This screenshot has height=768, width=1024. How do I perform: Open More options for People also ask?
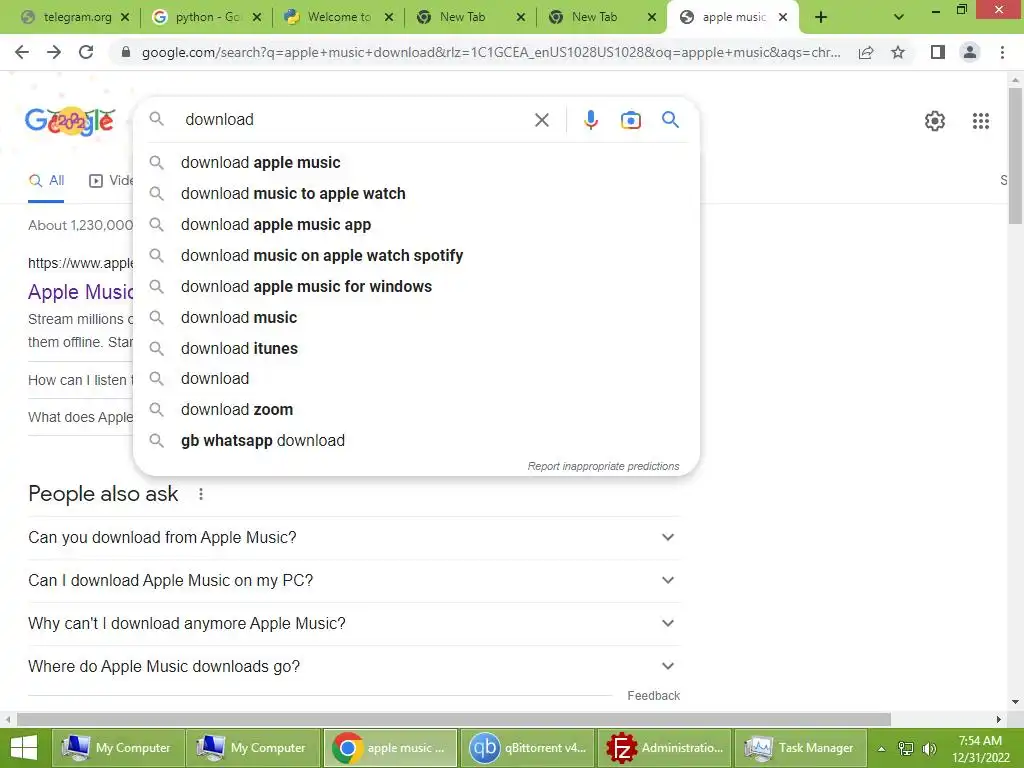click(x=200, y=494)
